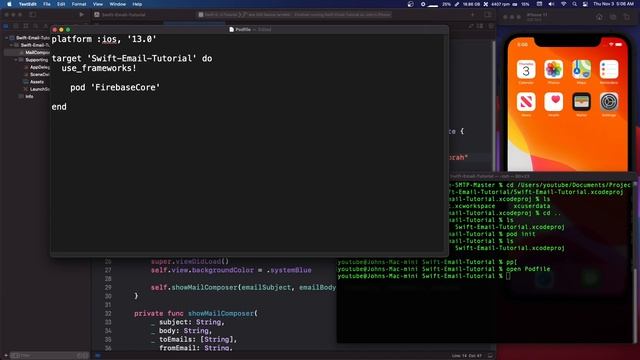Open the Control Center menu bar icon
640x360 pixels.
coord(585,4)
